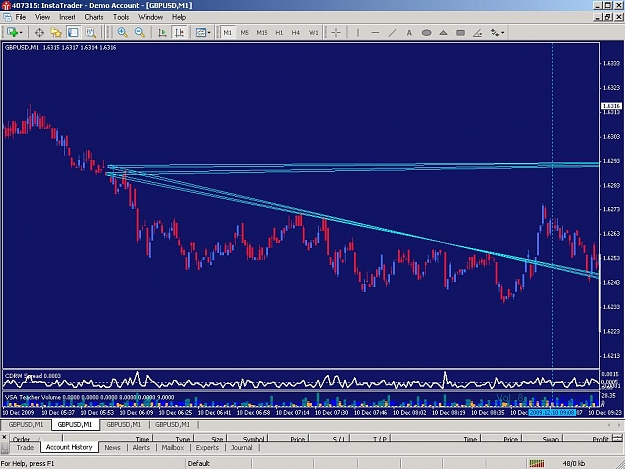Toggle Chart Shift button
The image size is (625, 469).
tap(179, 32)
